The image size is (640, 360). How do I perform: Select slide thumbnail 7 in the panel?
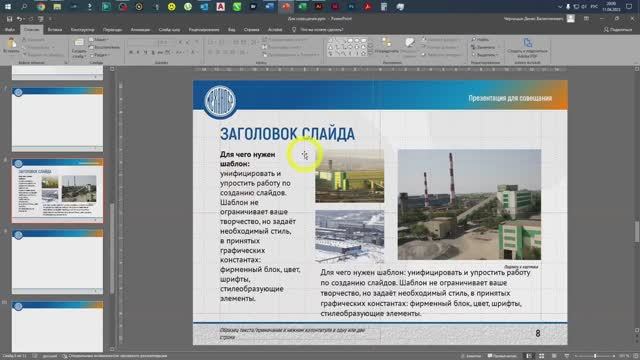pyautogui.click(x=57, y=119)
